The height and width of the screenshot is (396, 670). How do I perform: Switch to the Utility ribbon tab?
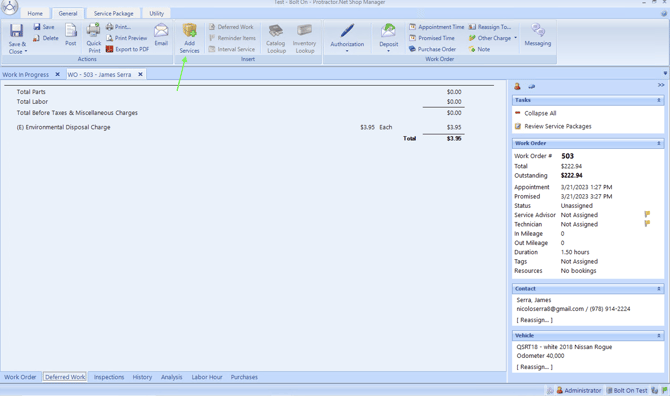[156, 14]
